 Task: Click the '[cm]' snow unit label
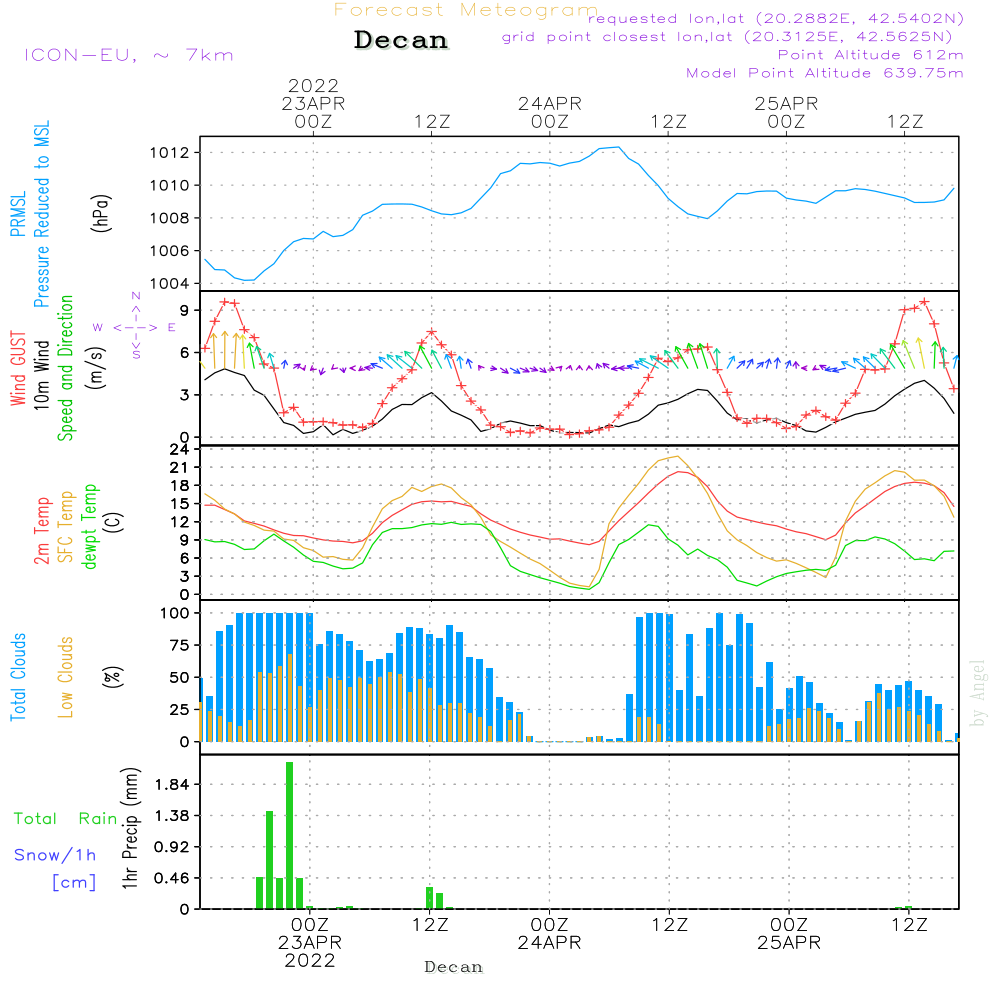tap(74, 883)
